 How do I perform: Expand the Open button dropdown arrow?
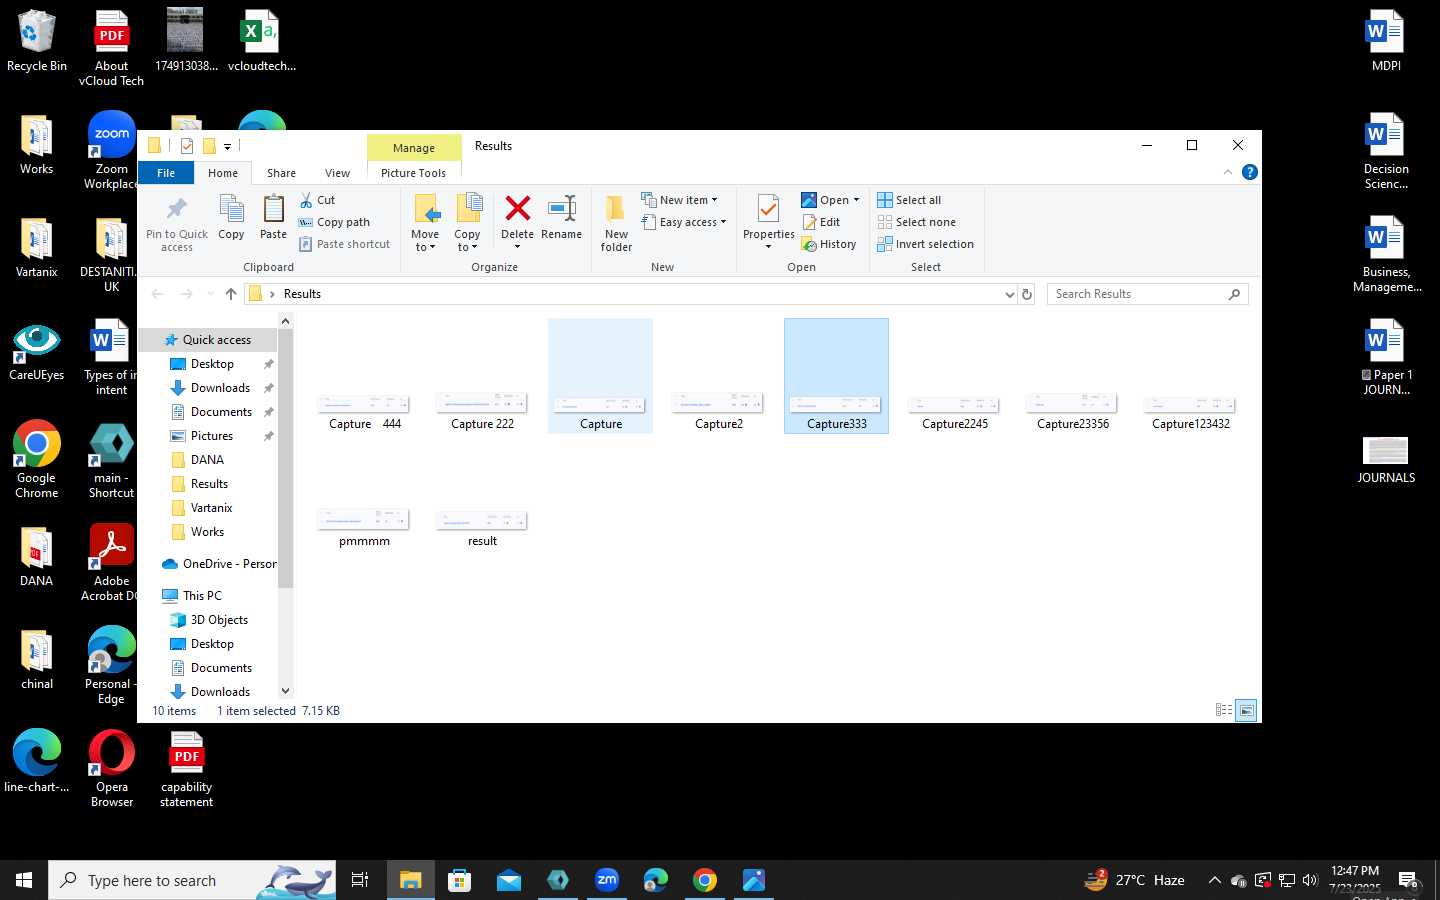coord(856,200)
